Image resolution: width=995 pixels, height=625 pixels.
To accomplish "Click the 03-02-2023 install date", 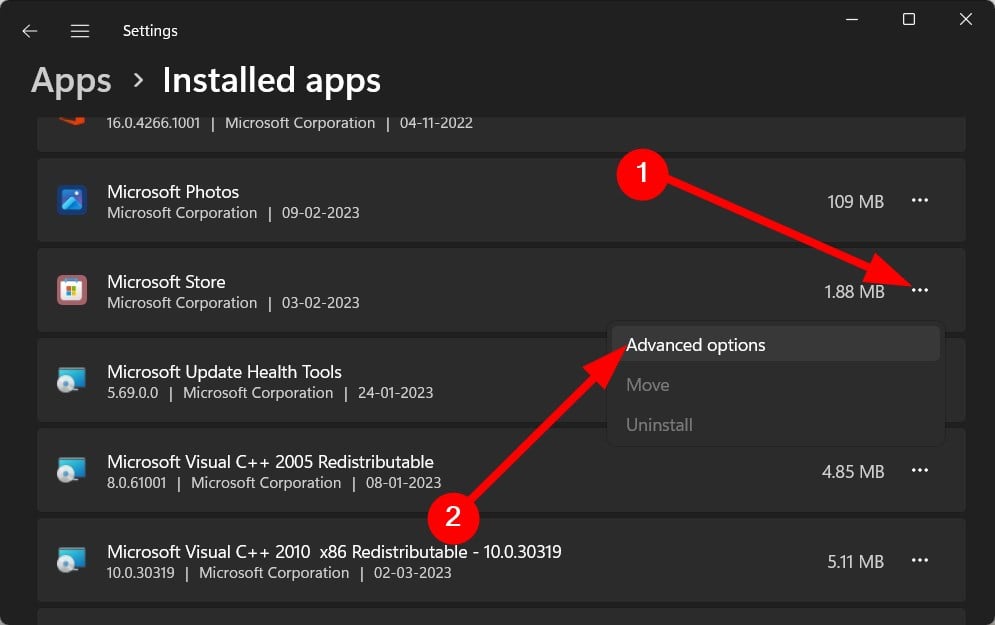I will pyautogui.click(x=320, y=303).
